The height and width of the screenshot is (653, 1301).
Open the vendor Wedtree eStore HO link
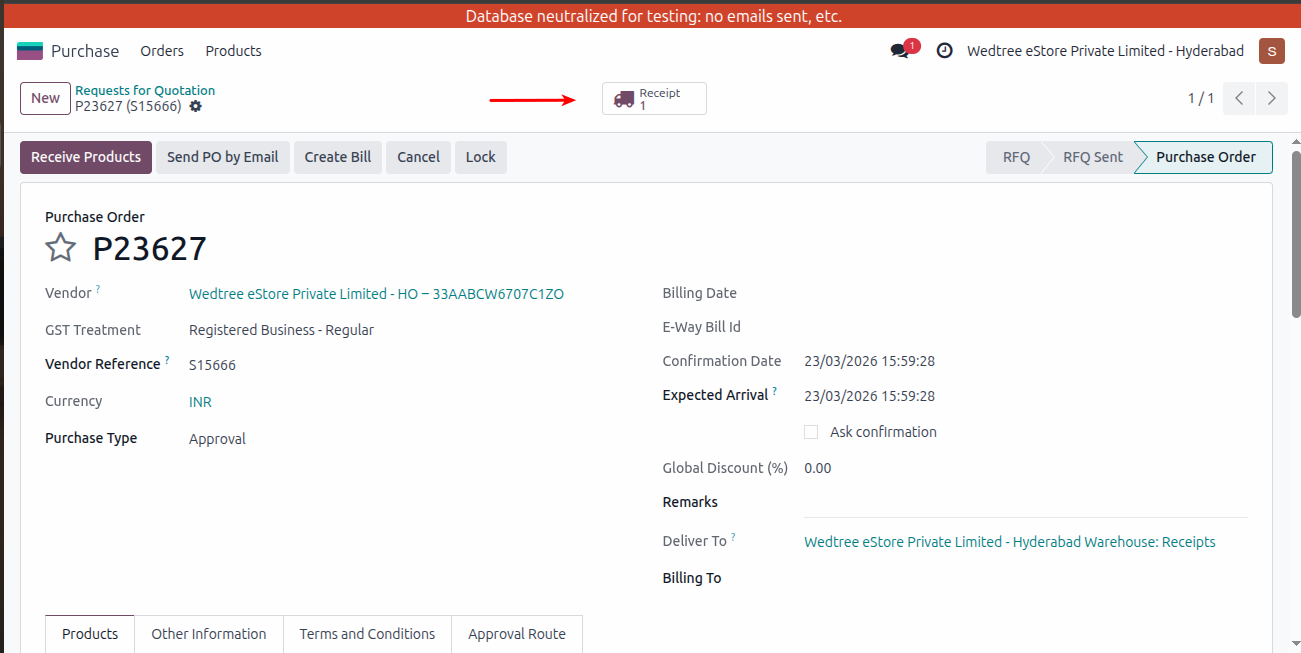click(376, 294)
